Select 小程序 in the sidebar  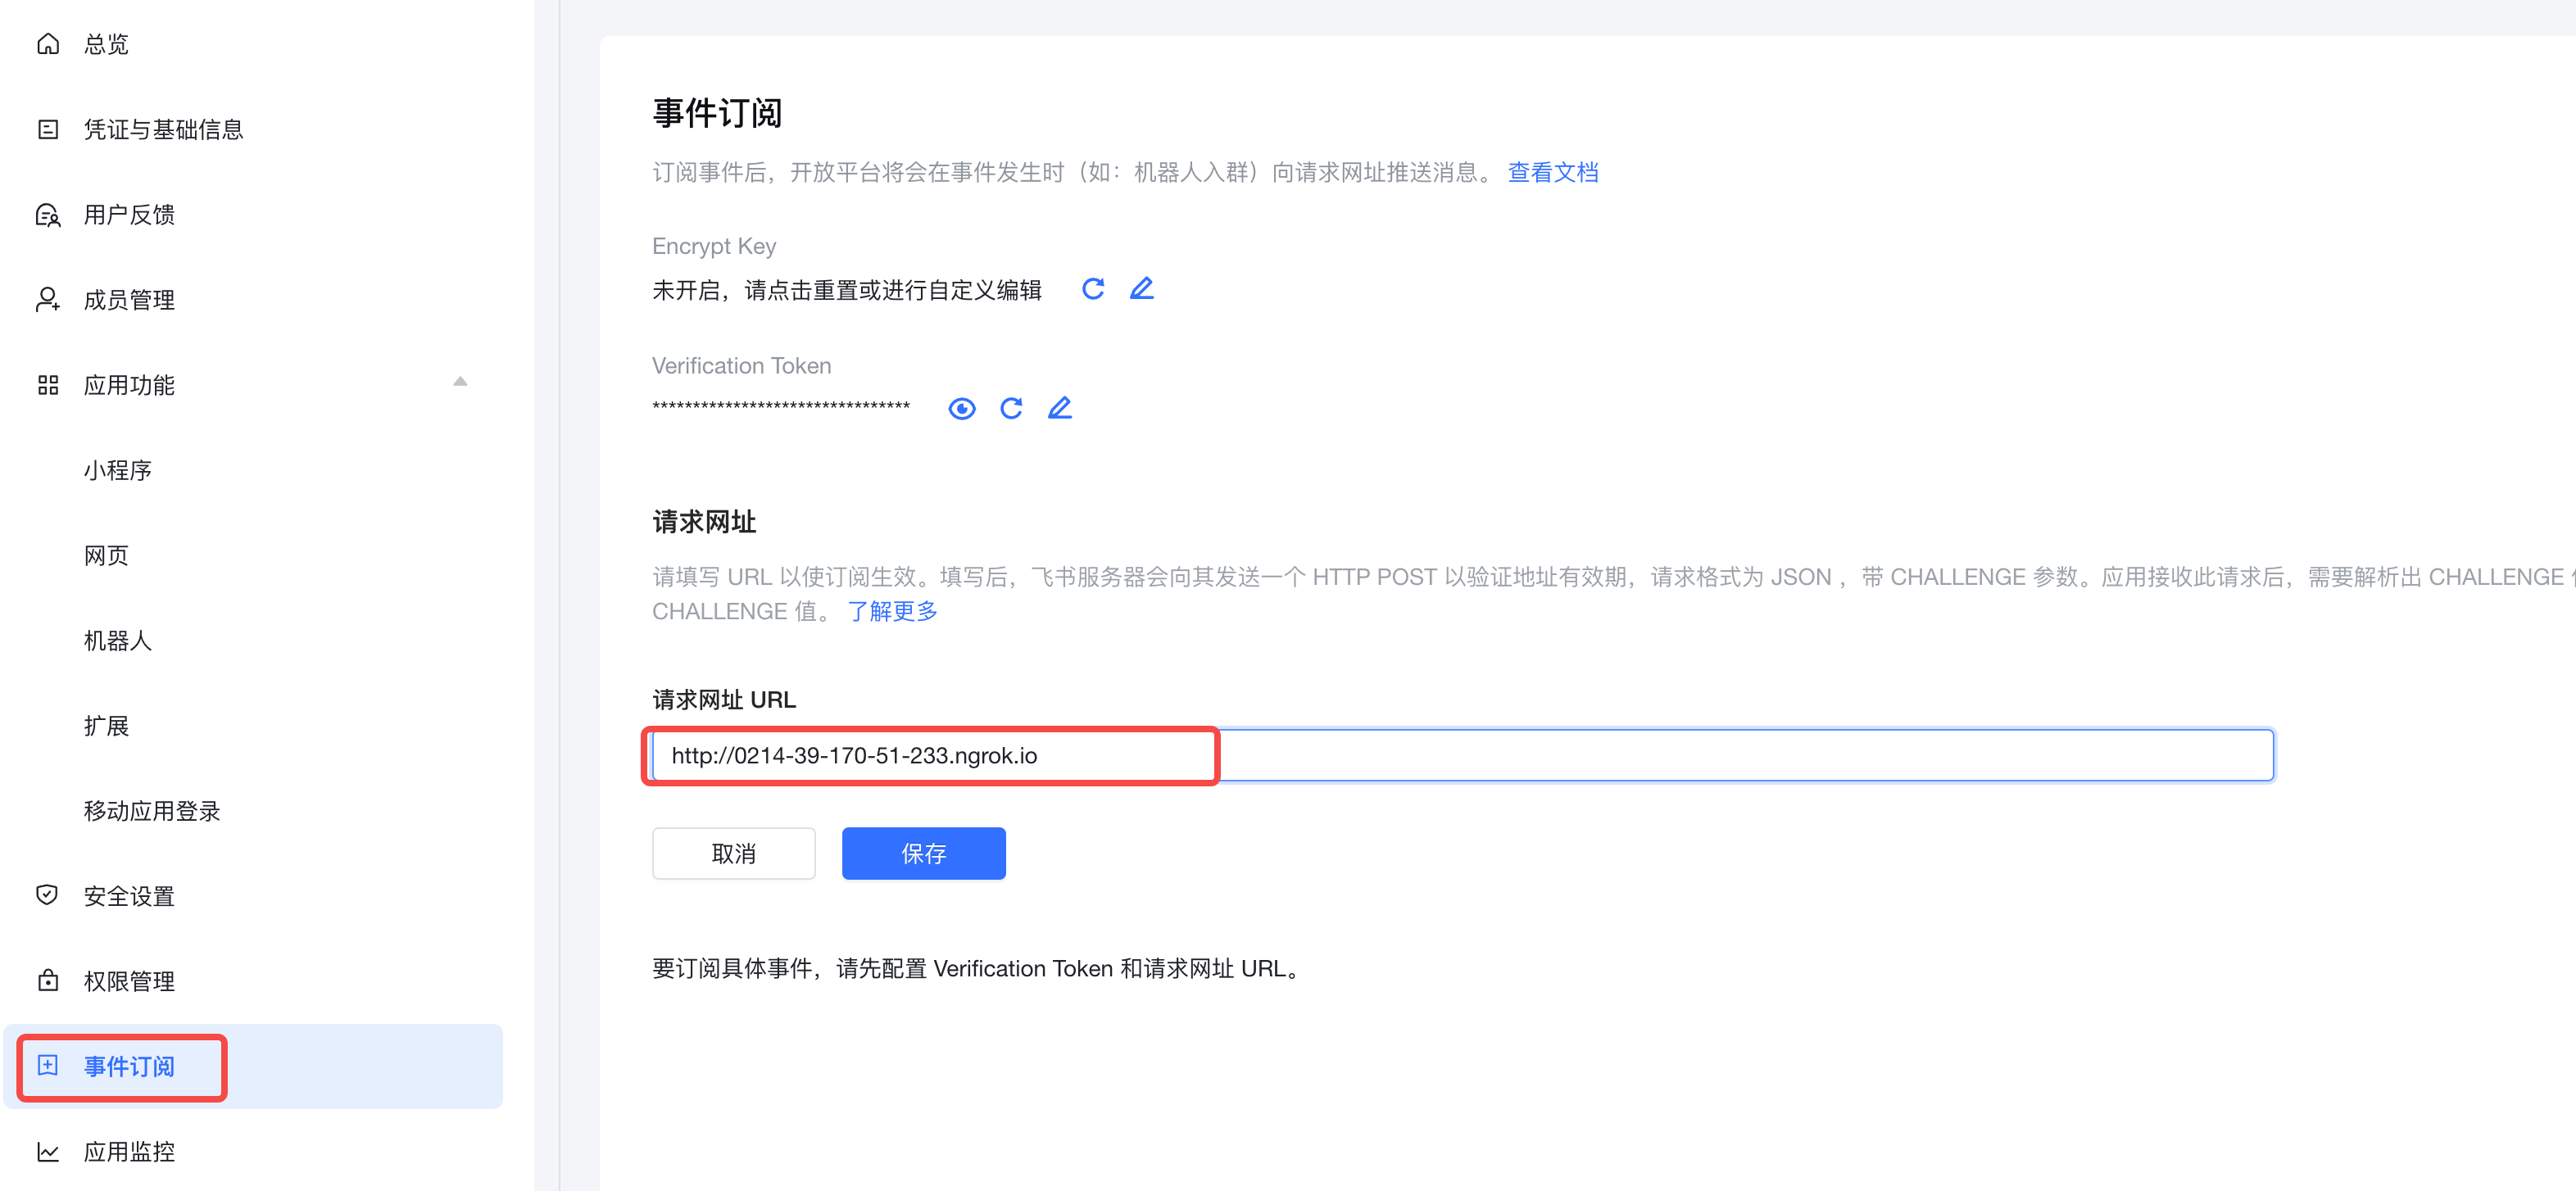(117, 470)
